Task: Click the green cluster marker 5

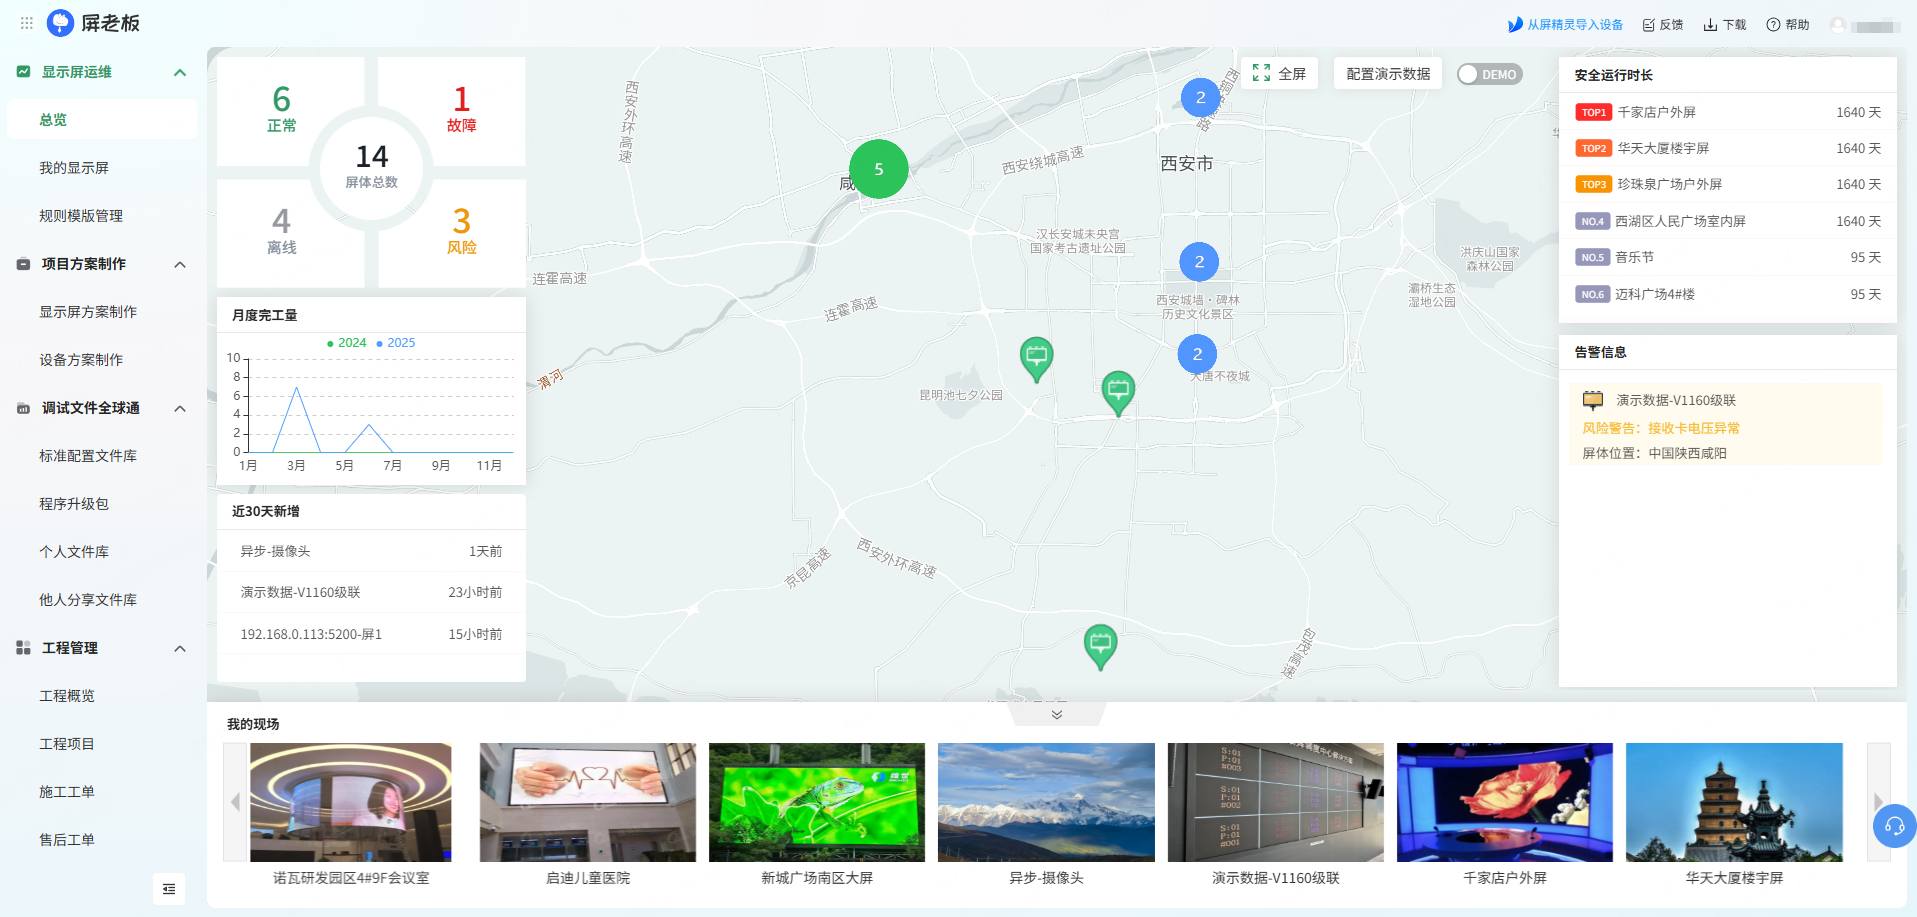Action: click(879, 169)
